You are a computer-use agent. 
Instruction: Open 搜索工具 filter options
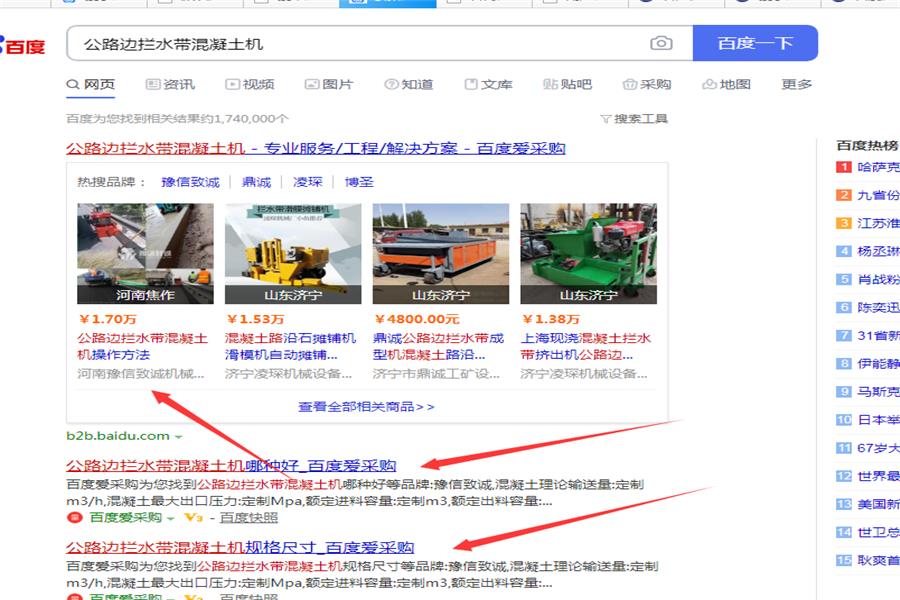coord(634,119)
